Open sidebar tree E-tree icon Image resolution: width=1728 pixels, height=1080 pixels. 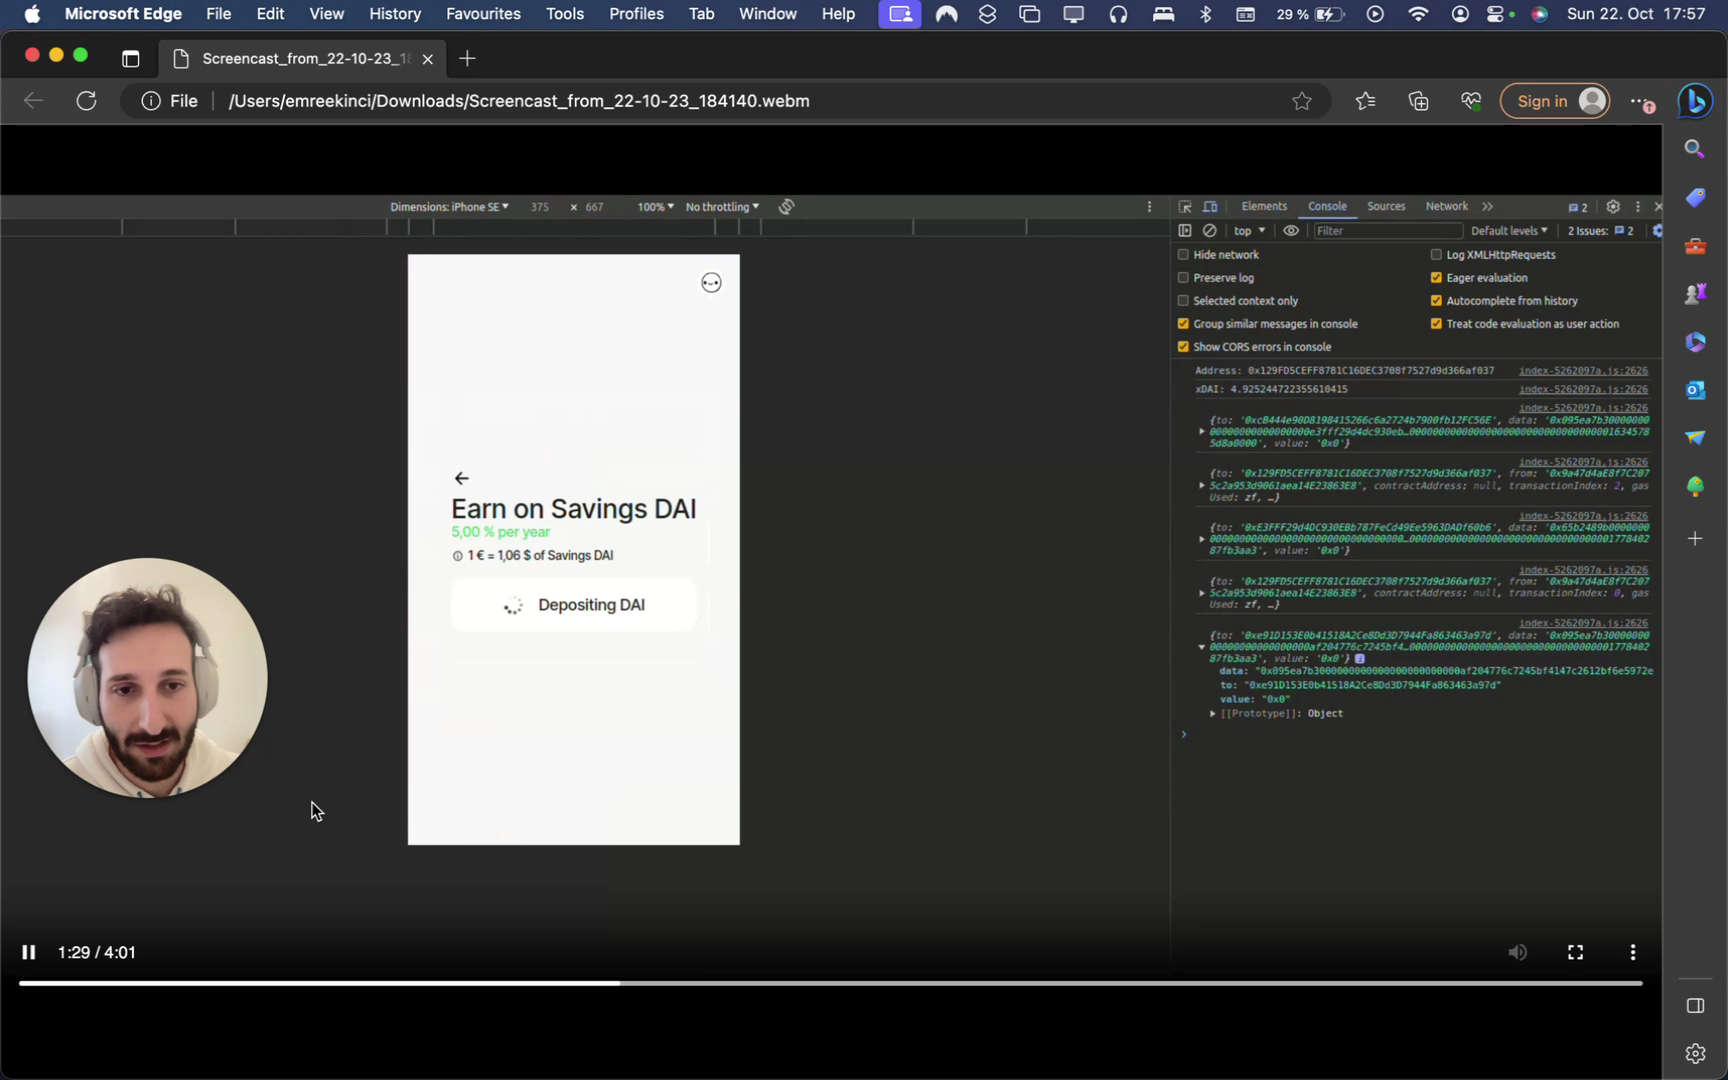click(1694, 486)
